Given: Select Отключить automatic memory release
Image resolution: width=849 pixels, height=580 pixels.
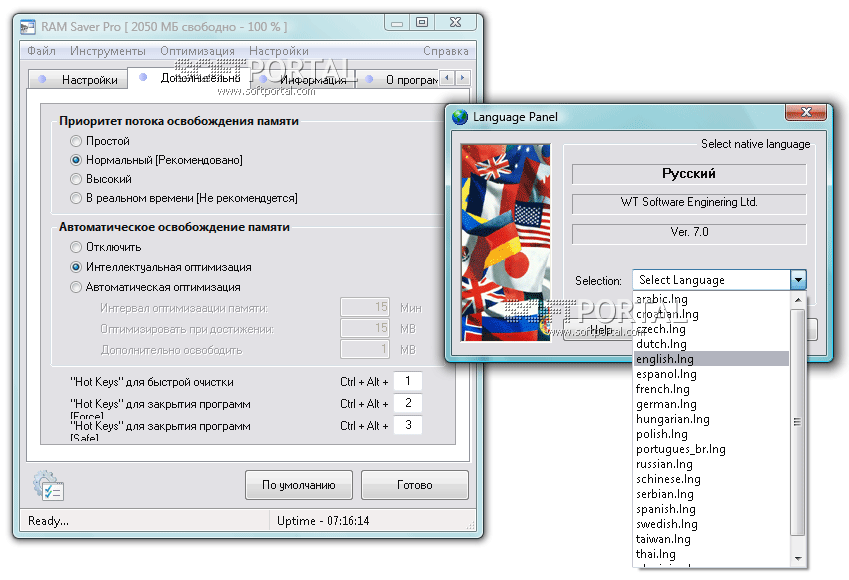Looking at the screenshot, I should pos(76,247).
